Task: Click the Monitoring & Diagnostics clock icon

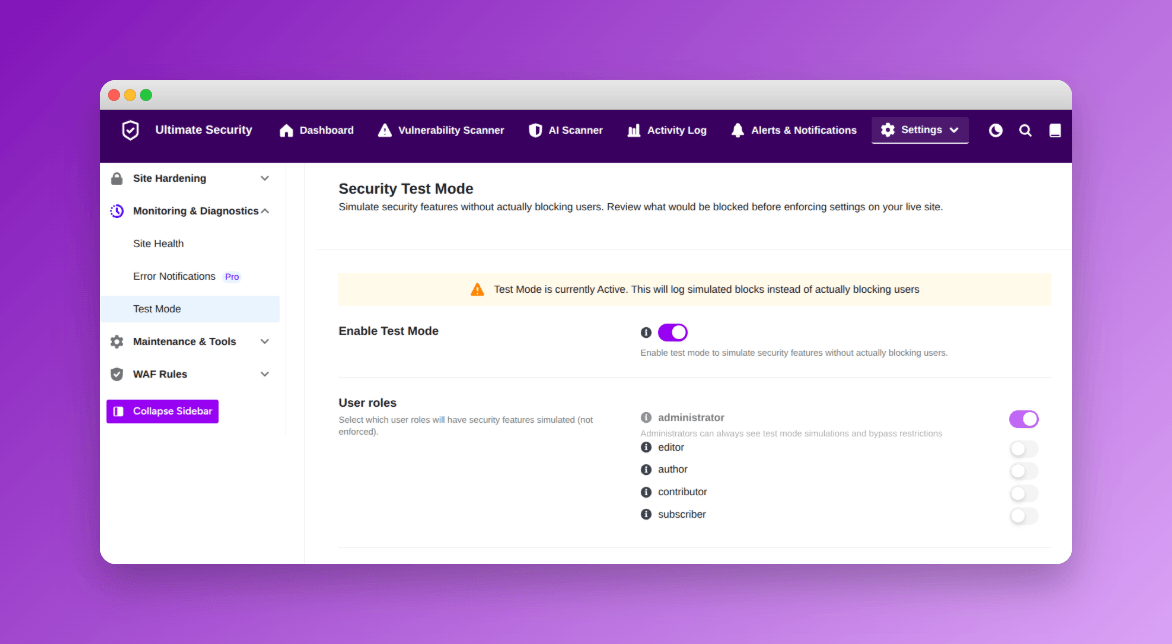Action: [117, 211]
